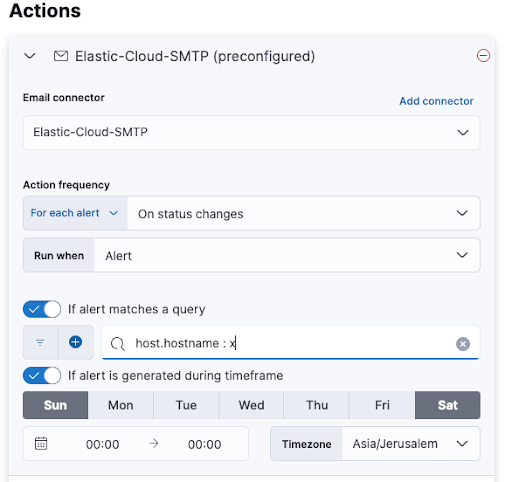Deselect the Sat day button
The height and width of the screenshot is (482, 512).
[x=448, y=405]
